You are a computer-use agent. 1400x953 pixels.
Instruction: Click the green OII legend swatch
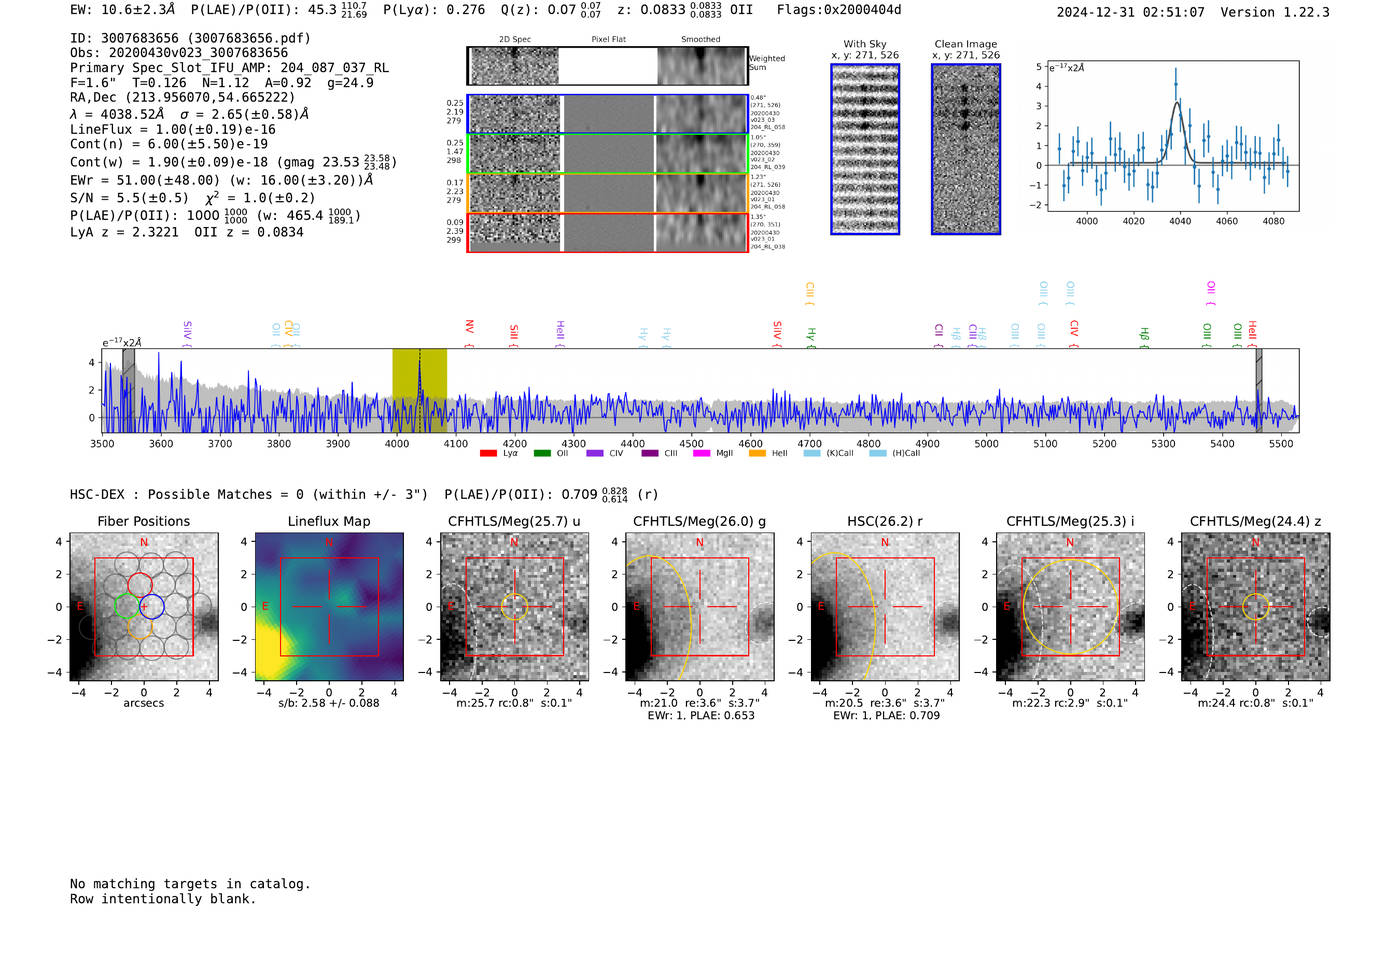click(x=542, y=454)
